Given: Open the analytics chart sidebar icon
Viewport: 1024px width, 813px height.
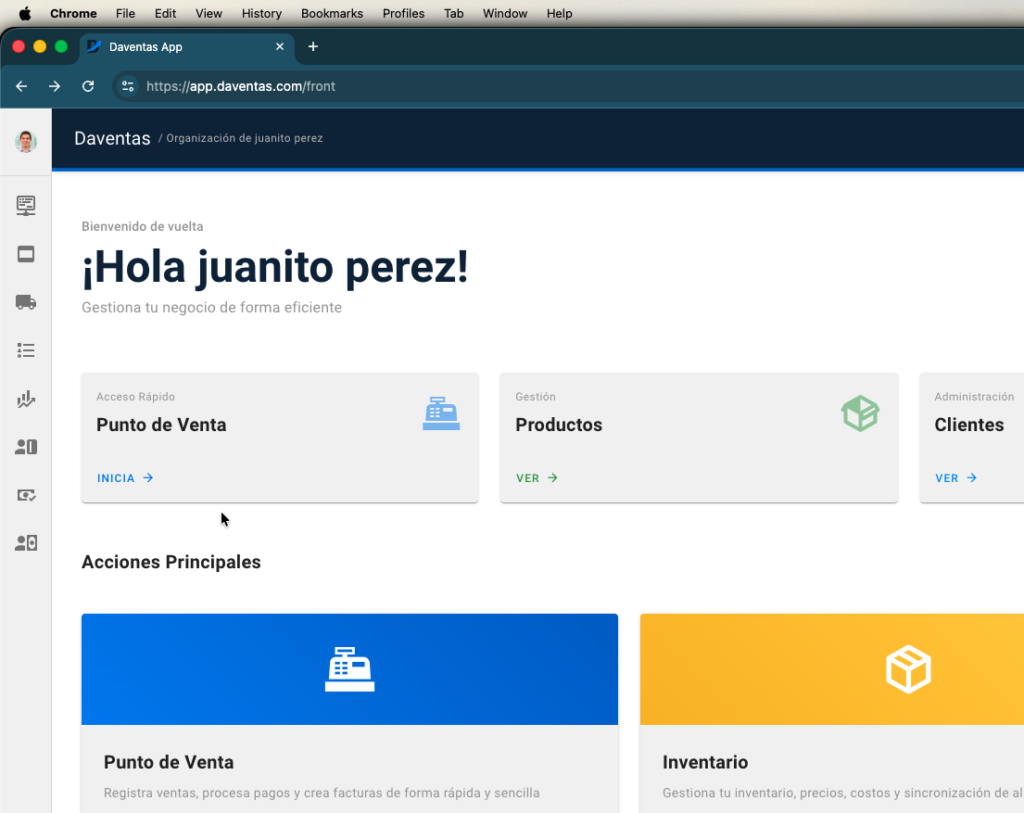Looking at the screenshot, I should click(x=26, y=399).
